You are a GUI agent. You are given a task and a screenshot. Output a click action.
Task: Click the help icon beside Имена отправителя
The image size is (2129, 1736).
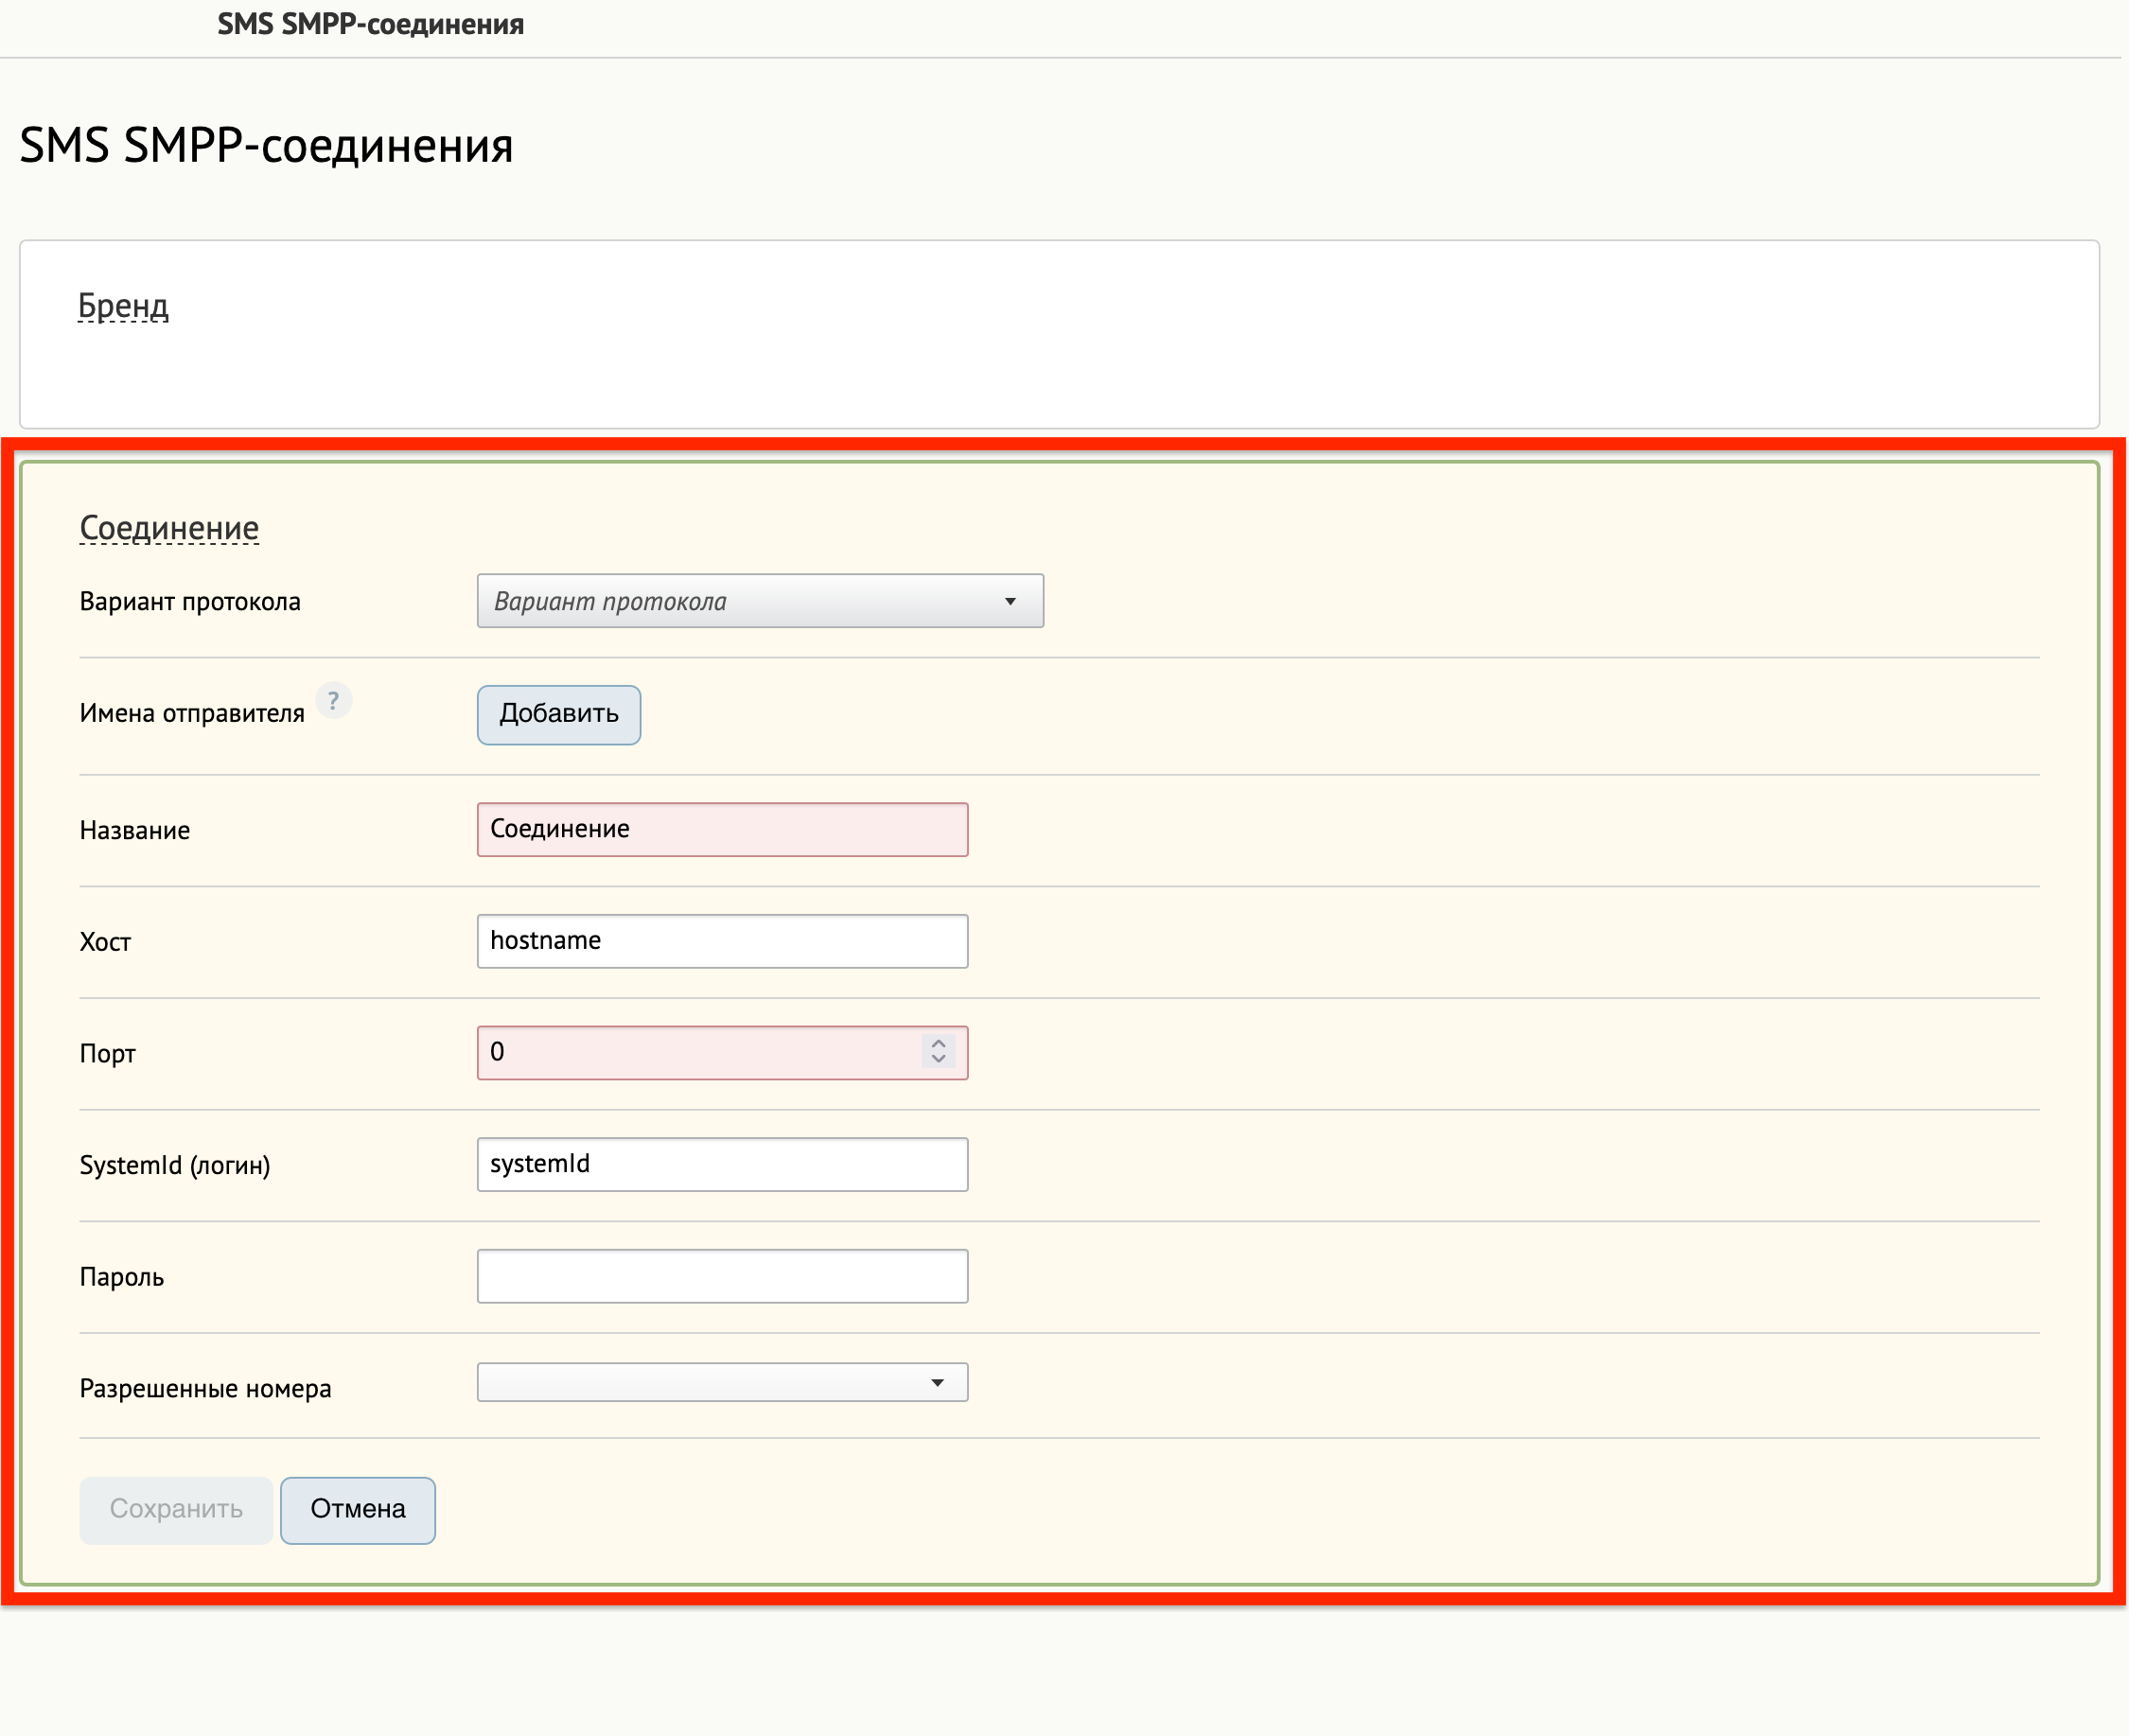[x=333, y=701]
